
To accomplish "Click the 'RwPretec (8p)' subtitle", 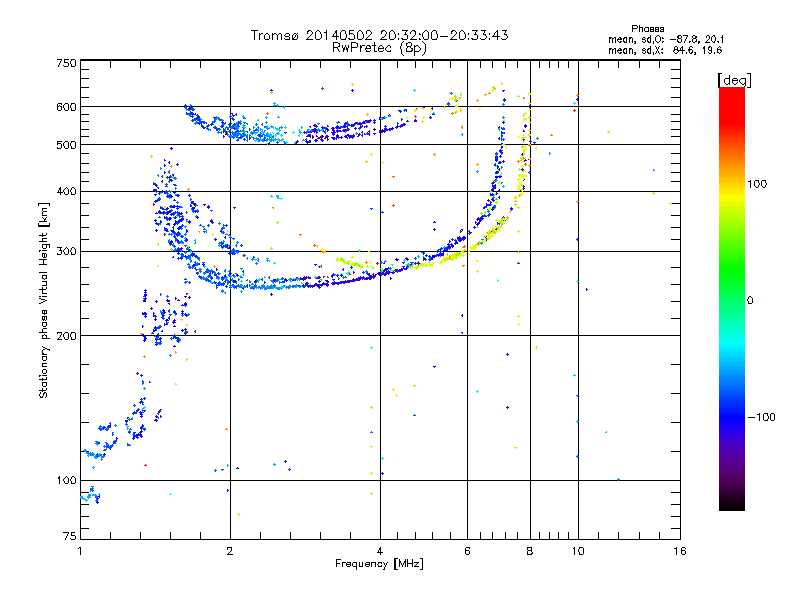I will [379, 48].
